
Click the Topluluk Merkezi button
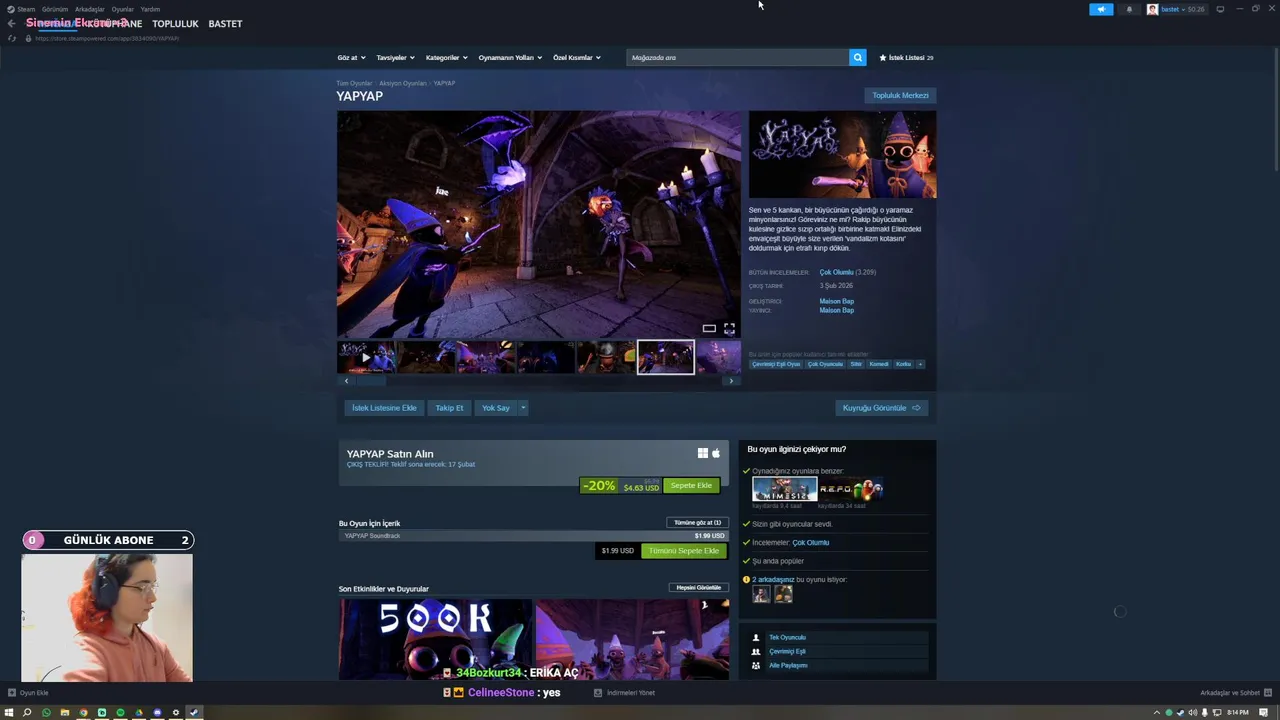(x=900, y=95)
